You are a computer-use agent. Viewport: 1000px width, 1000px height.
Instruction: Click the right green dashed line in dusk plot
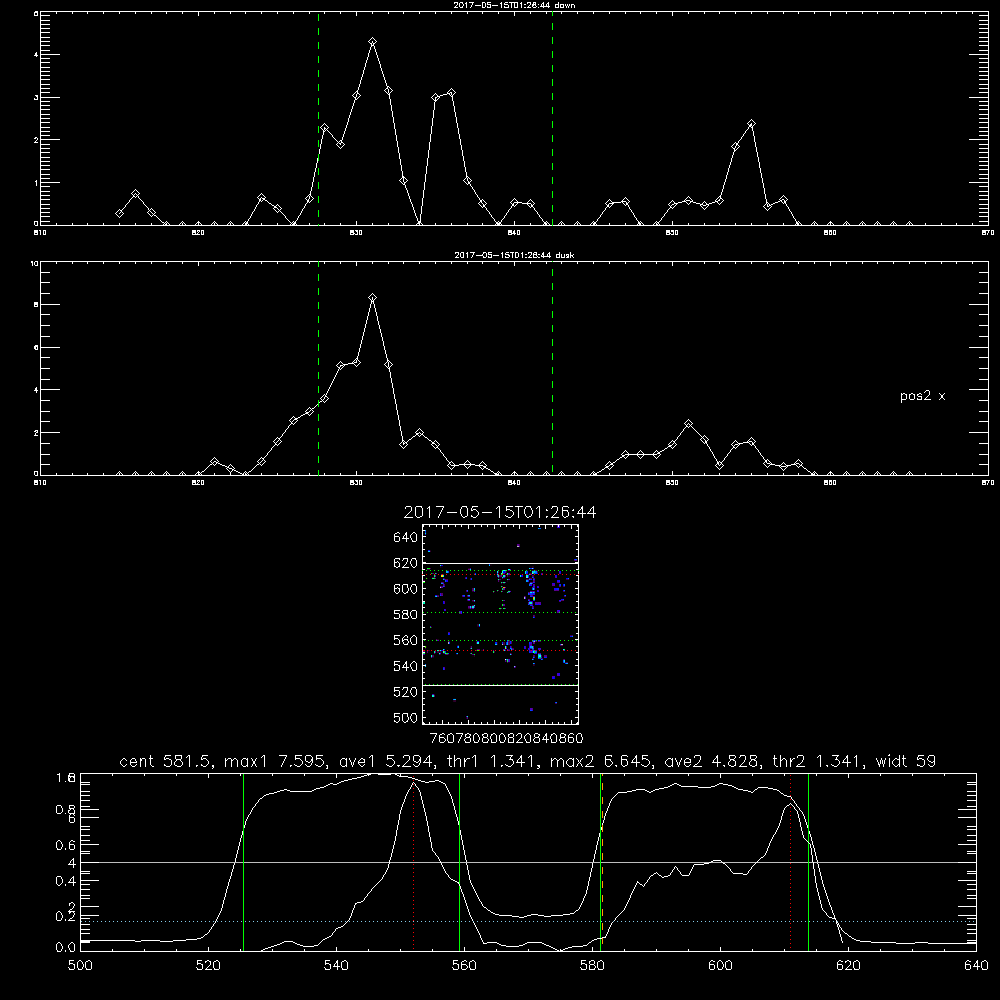coord(552,369)
